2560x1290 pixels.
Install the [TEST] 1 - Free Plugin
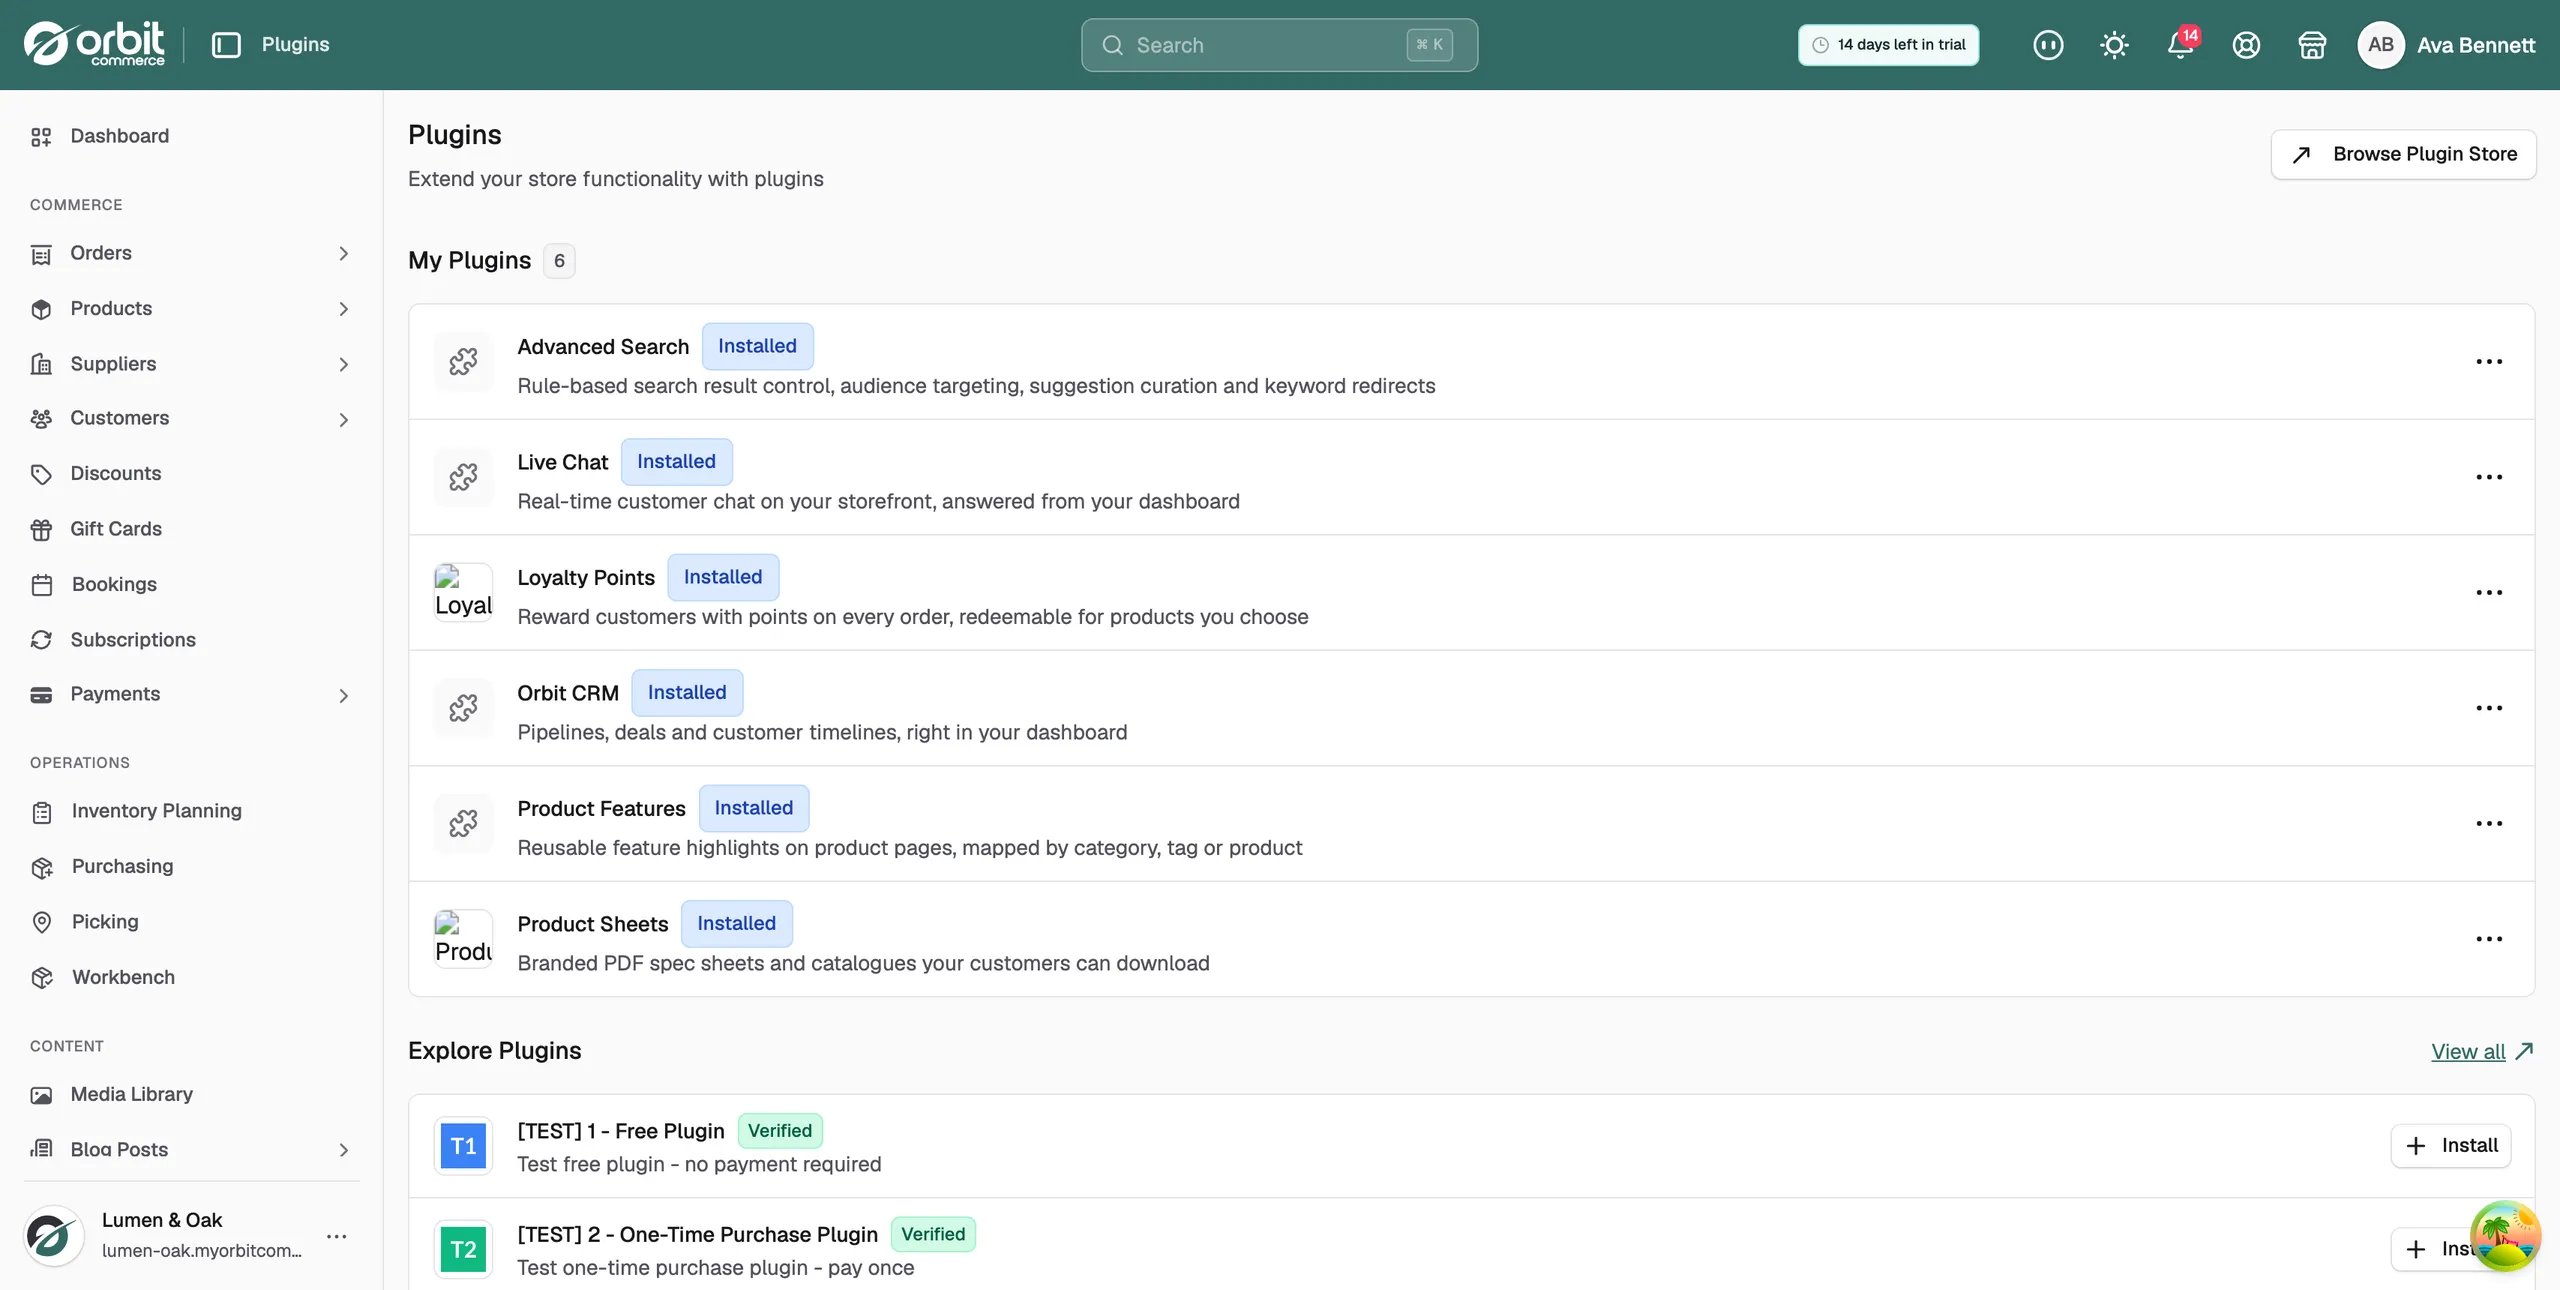[x=2450, y=1146]
